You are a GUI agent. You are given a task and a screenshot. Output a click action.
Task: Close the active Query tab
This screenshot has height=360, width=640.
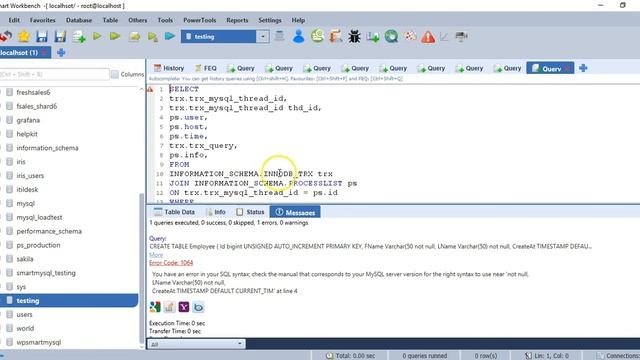click(567, 69)
